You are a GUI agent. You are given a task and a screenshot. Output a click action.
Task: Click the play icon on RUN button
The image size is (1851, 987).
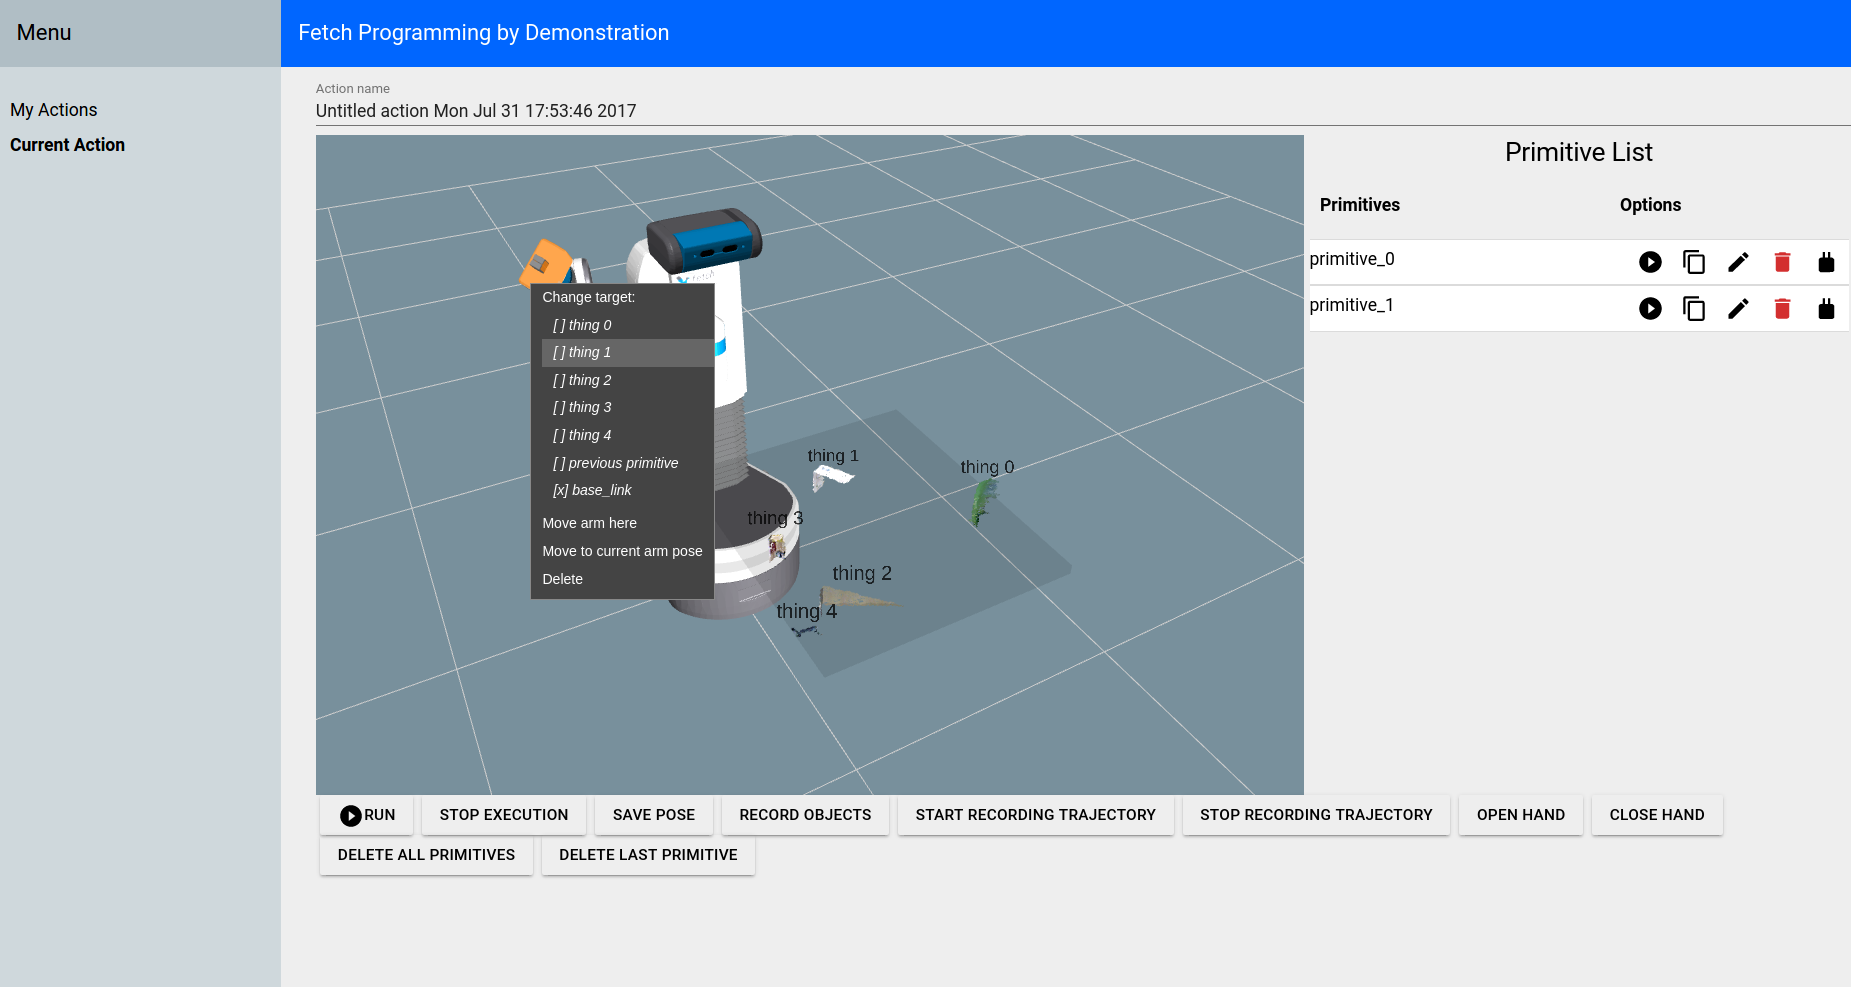[x=350, y=816]
